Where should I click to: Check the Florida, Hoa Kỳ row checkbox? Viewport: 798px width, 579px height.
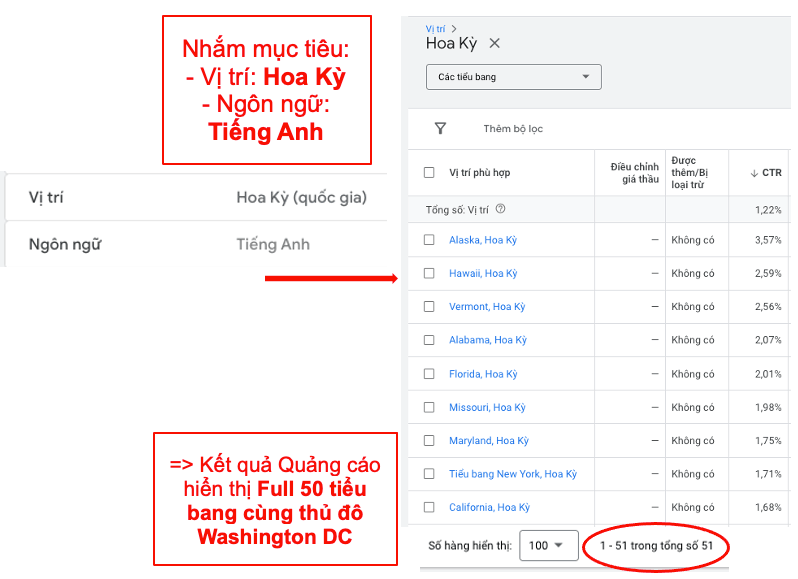429,374
